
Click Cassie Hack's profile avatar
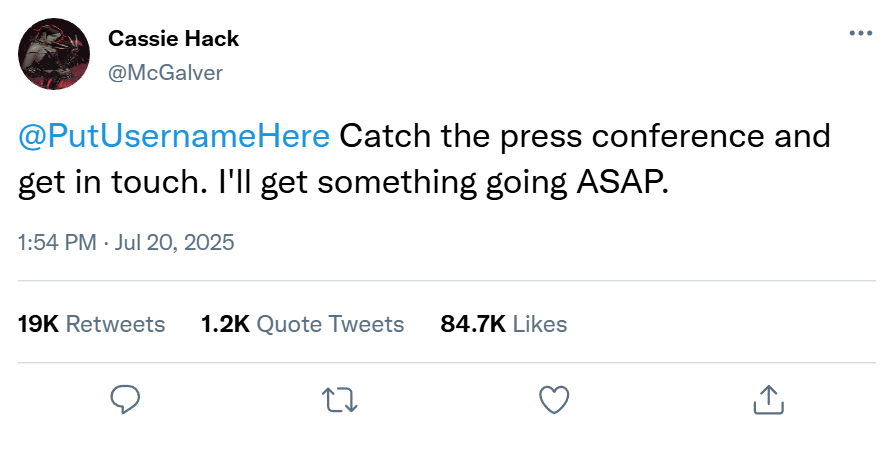coord(55,55)
